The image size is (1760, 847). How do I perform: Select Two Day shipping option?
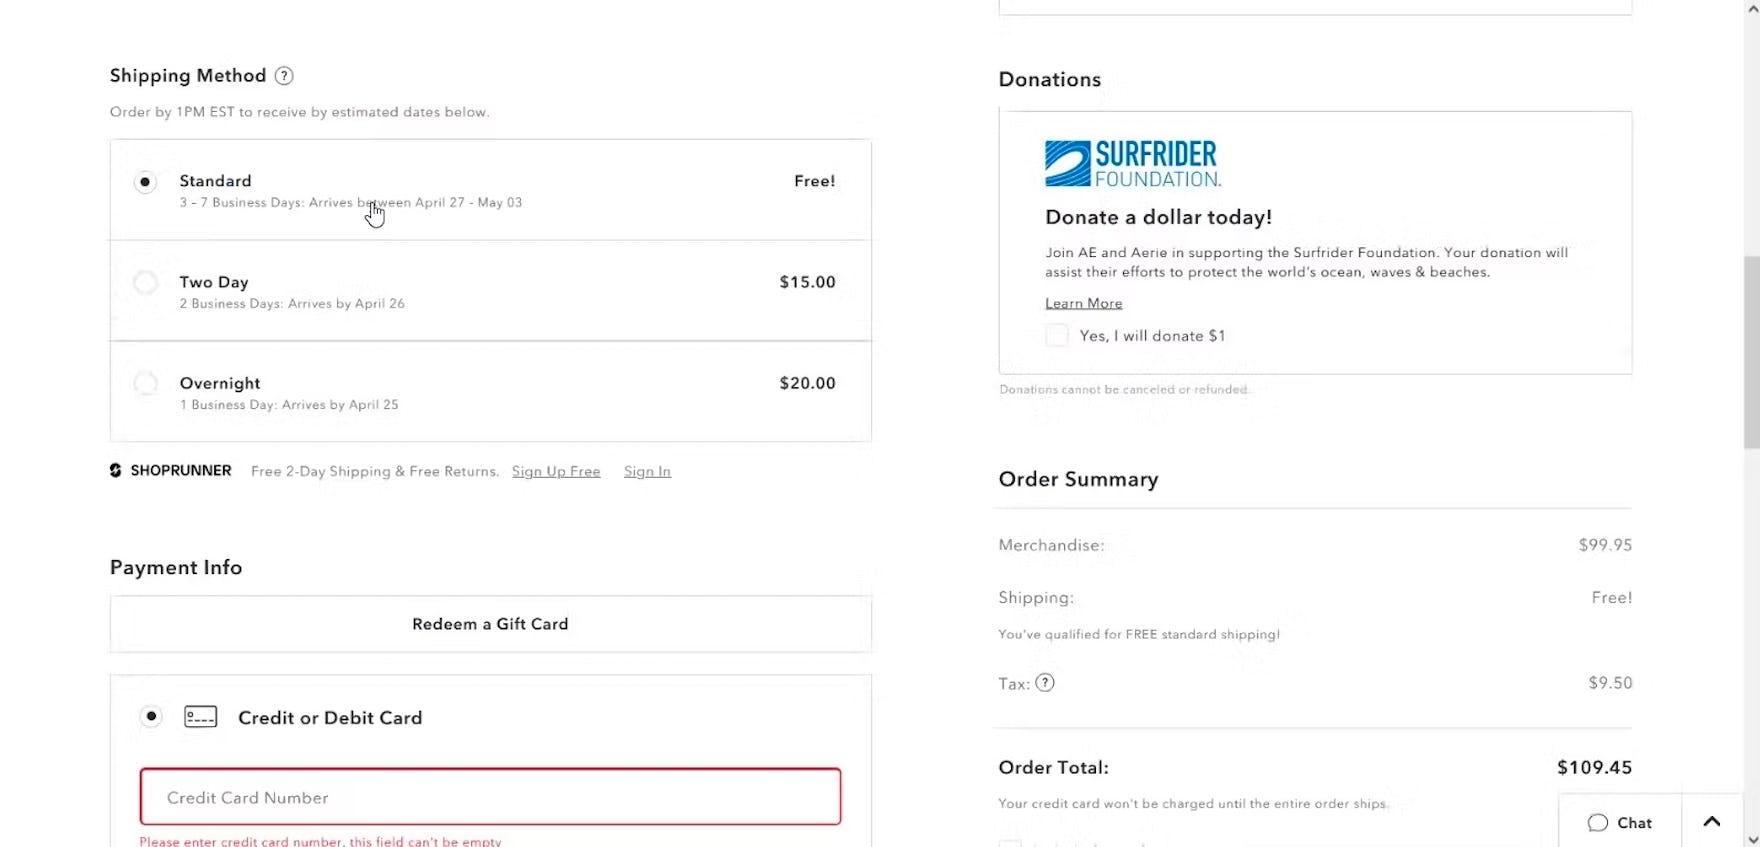[x=146, y=283]
